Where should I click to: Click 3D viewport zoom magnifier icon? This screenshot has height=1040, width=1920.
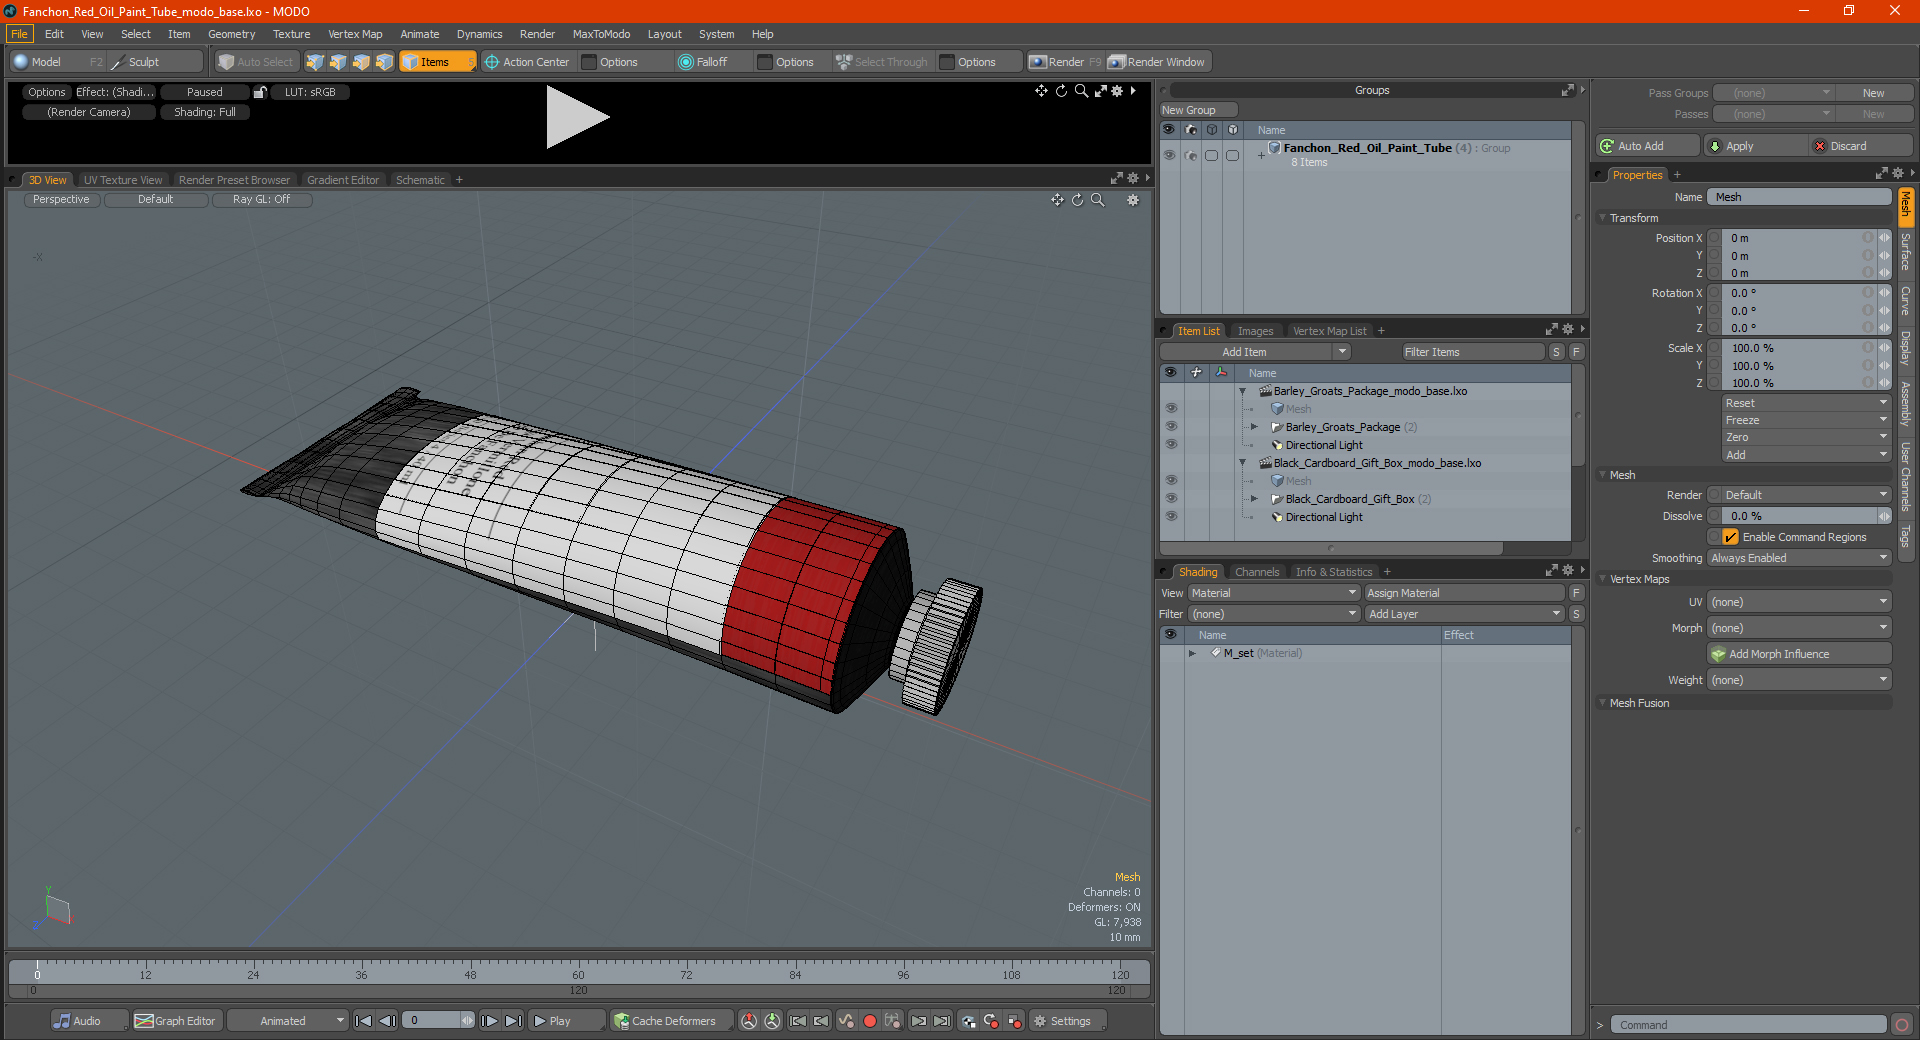pos(1097,200)
